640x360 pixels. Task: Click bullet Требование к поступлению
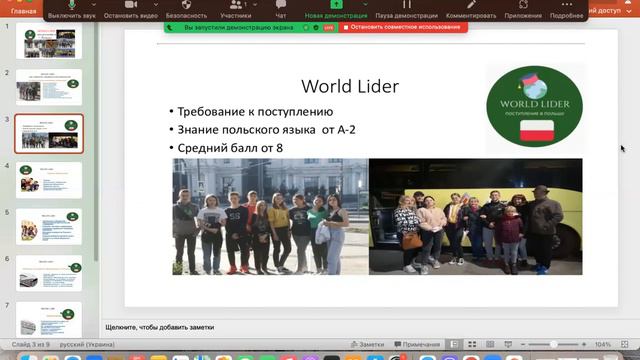click(255, 111)
